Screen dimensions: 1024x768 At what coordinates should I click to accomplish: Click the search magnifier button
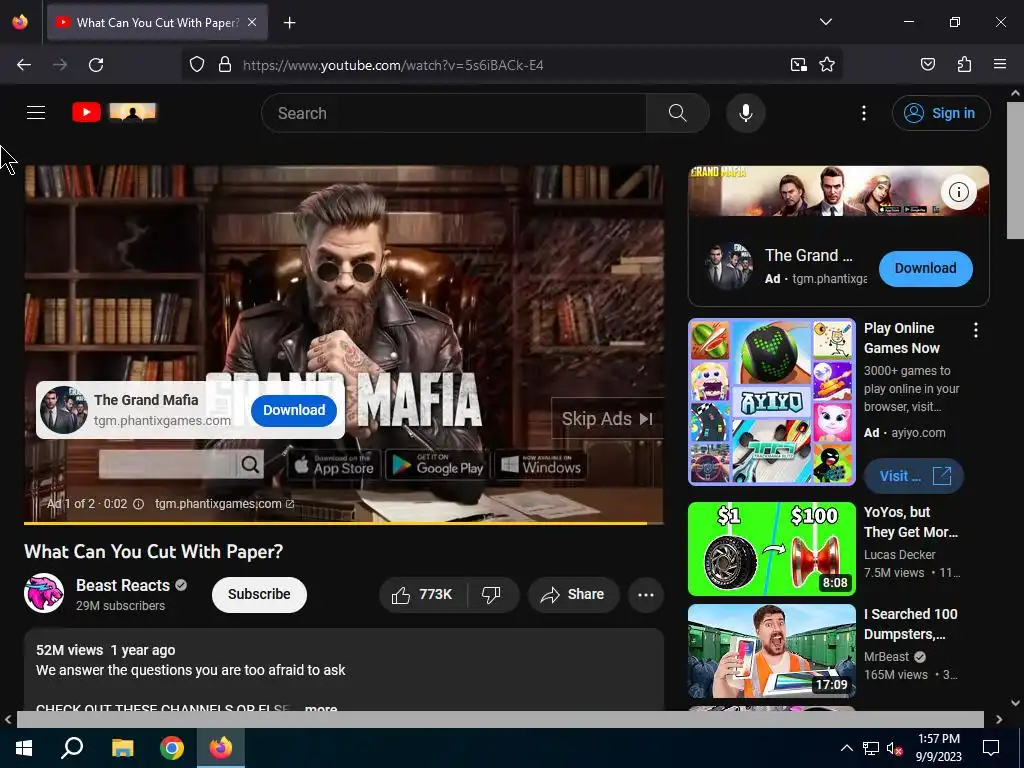[x=677, y=113]
